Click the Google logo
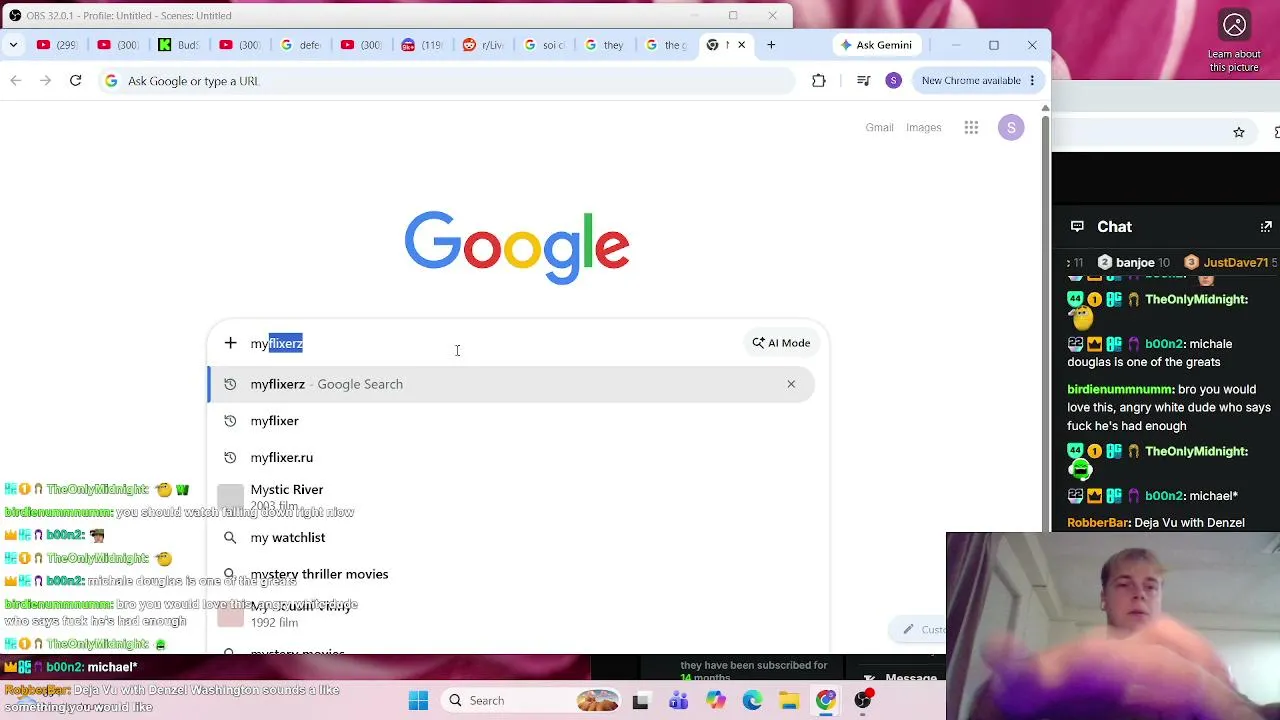 (517, 247)
